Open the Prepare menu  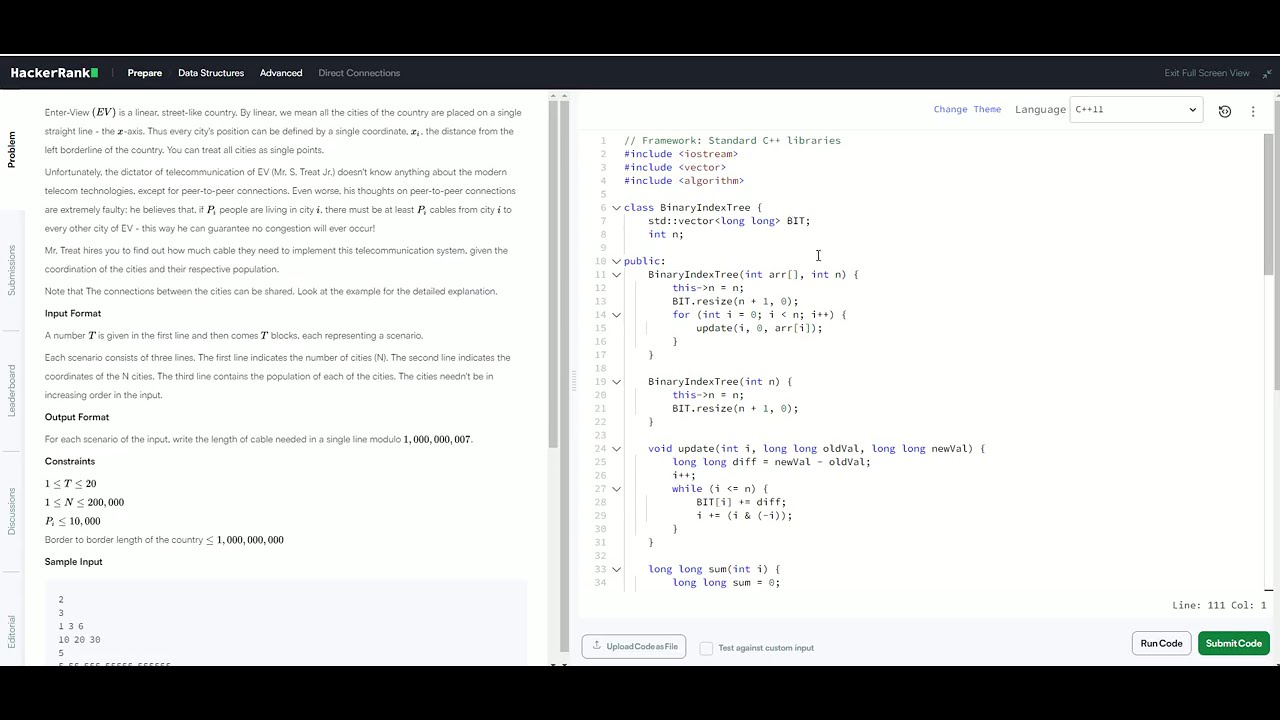click(145, 73)
